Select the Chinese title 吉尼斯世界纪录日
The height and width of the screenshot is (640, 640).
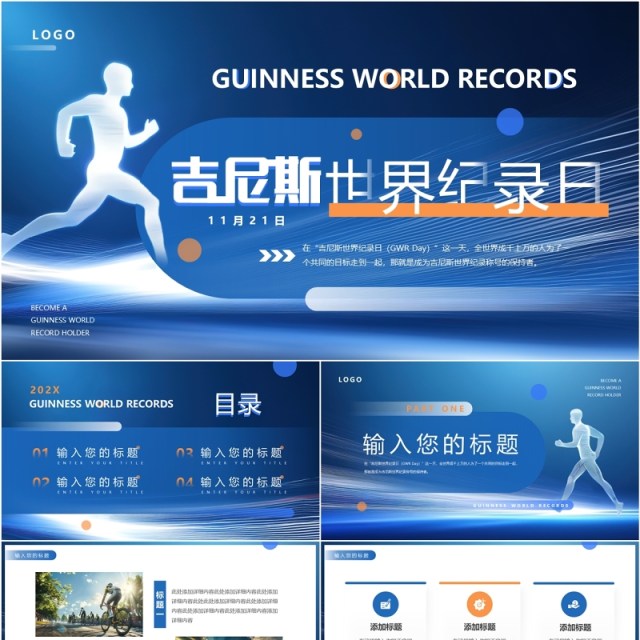point(386,186)
